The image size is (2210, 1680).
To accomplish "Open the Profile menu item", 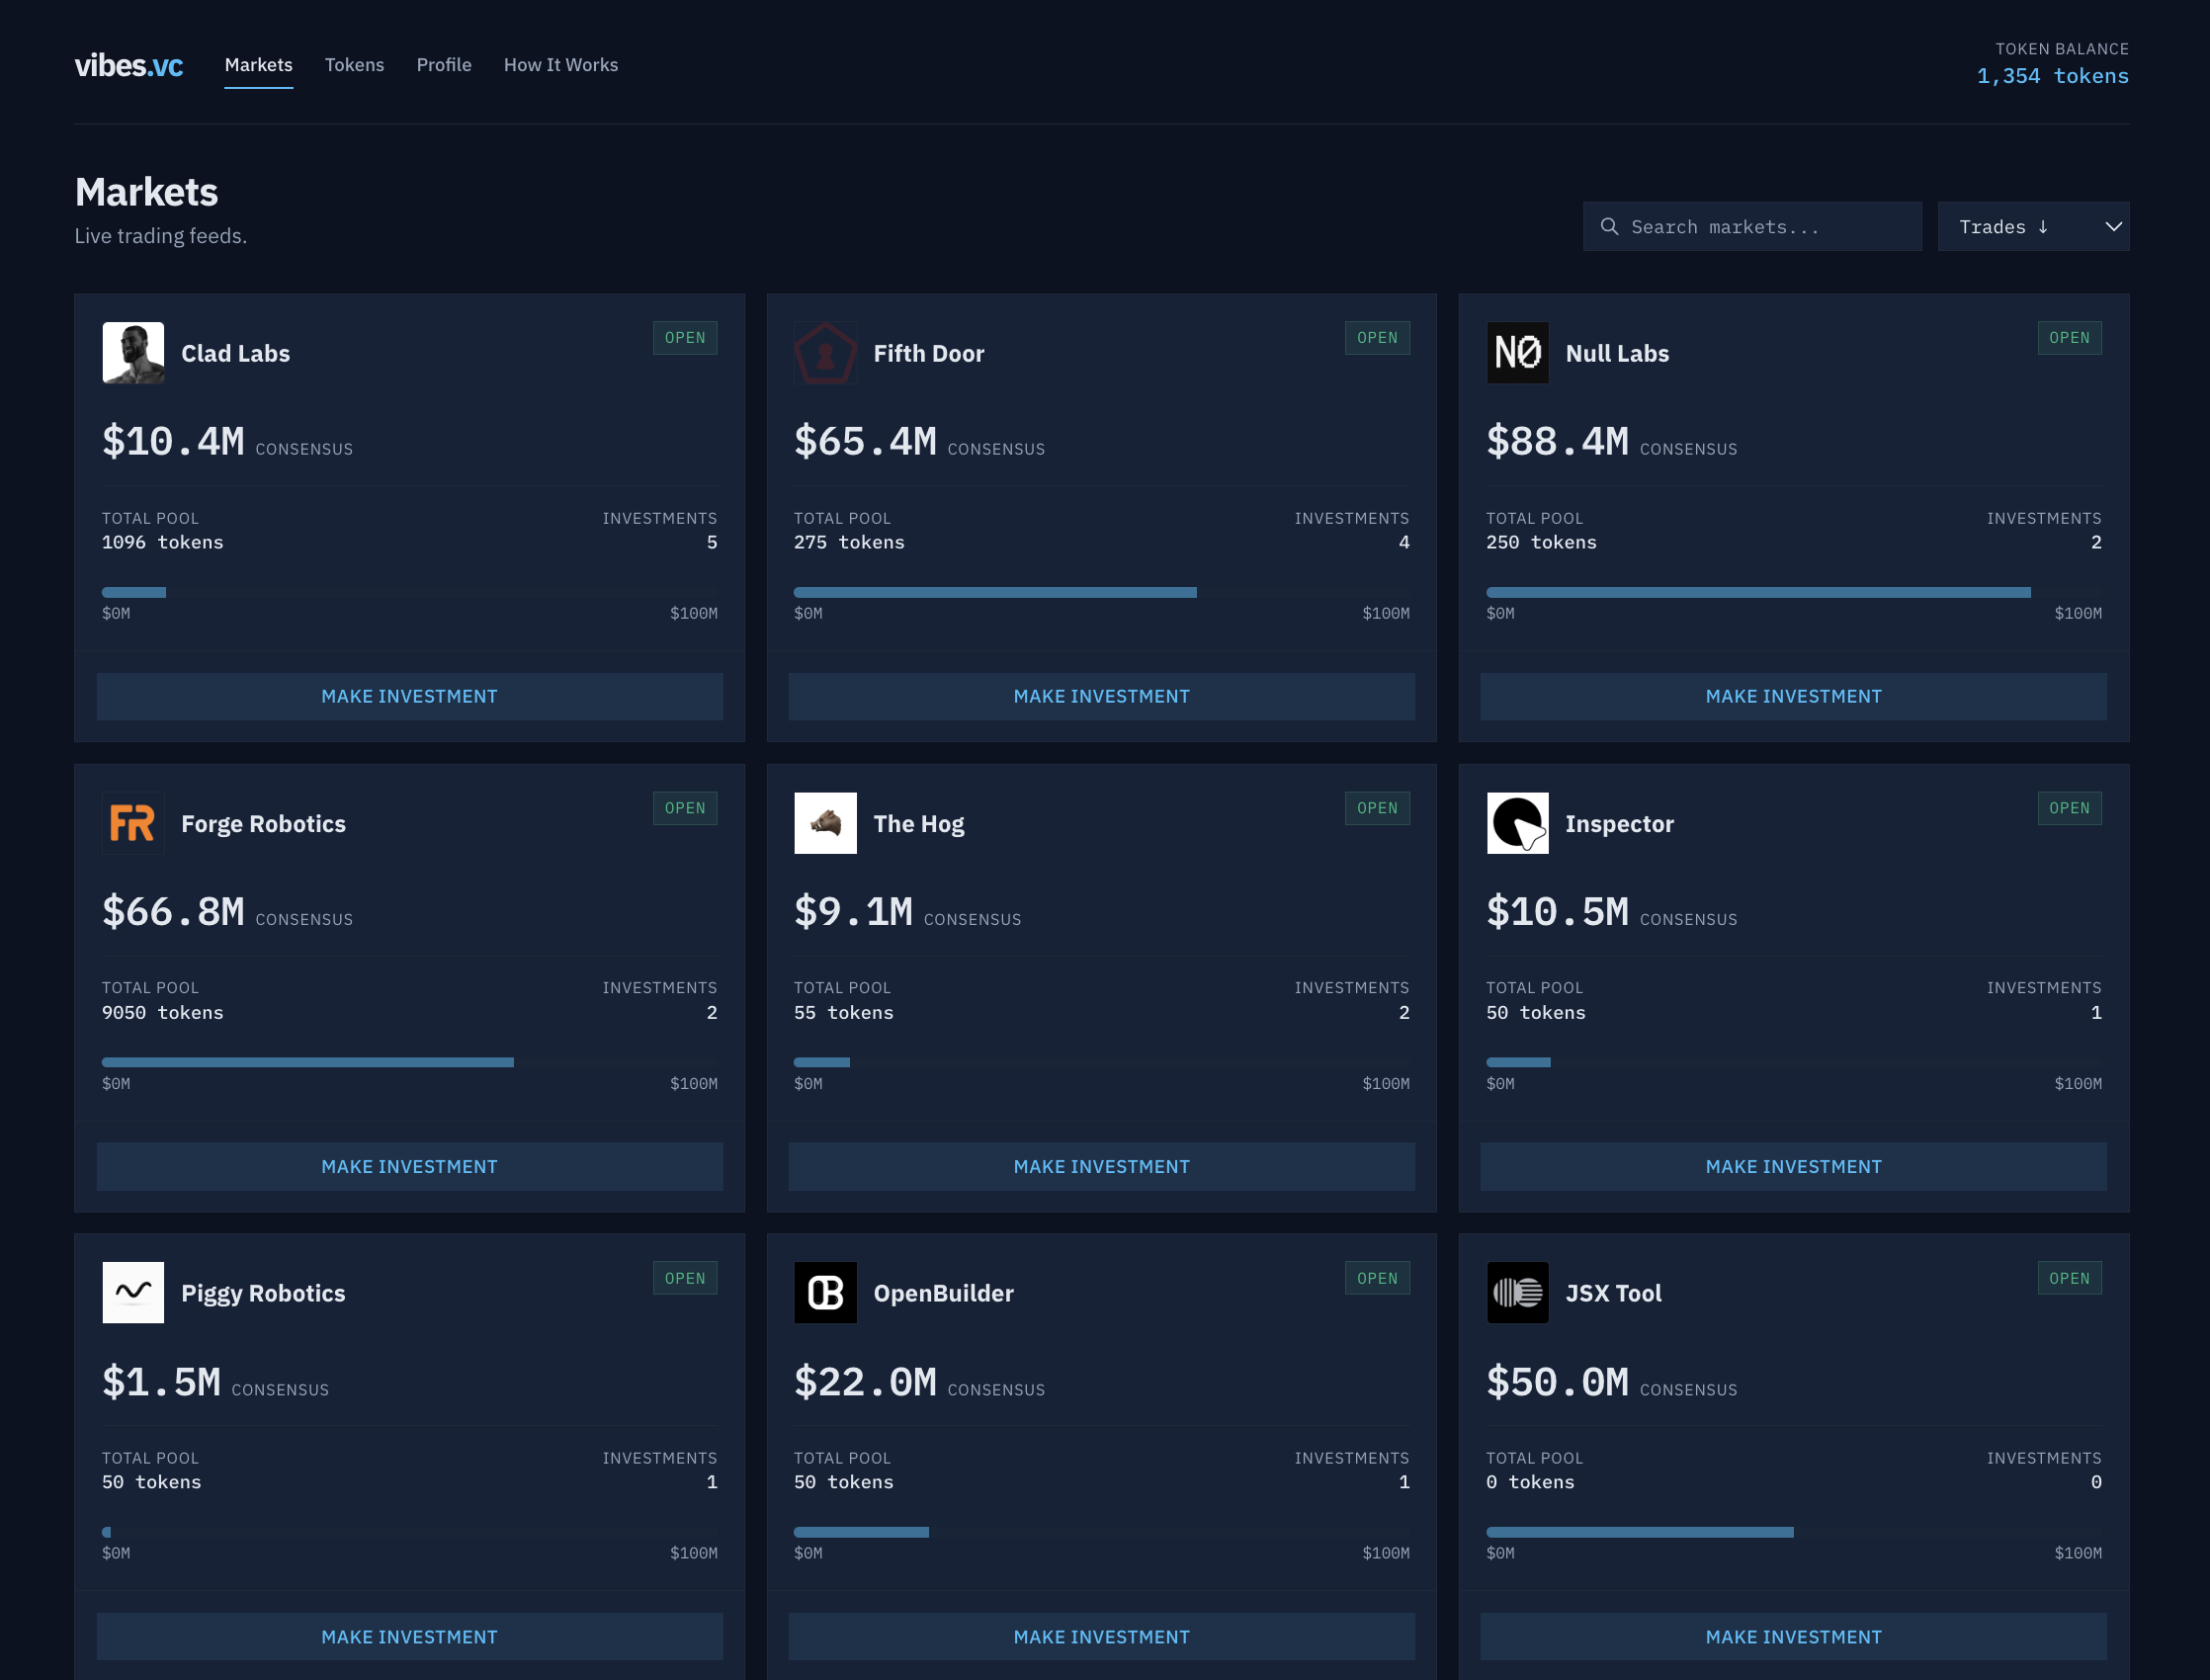I will (x=444, y=64).
